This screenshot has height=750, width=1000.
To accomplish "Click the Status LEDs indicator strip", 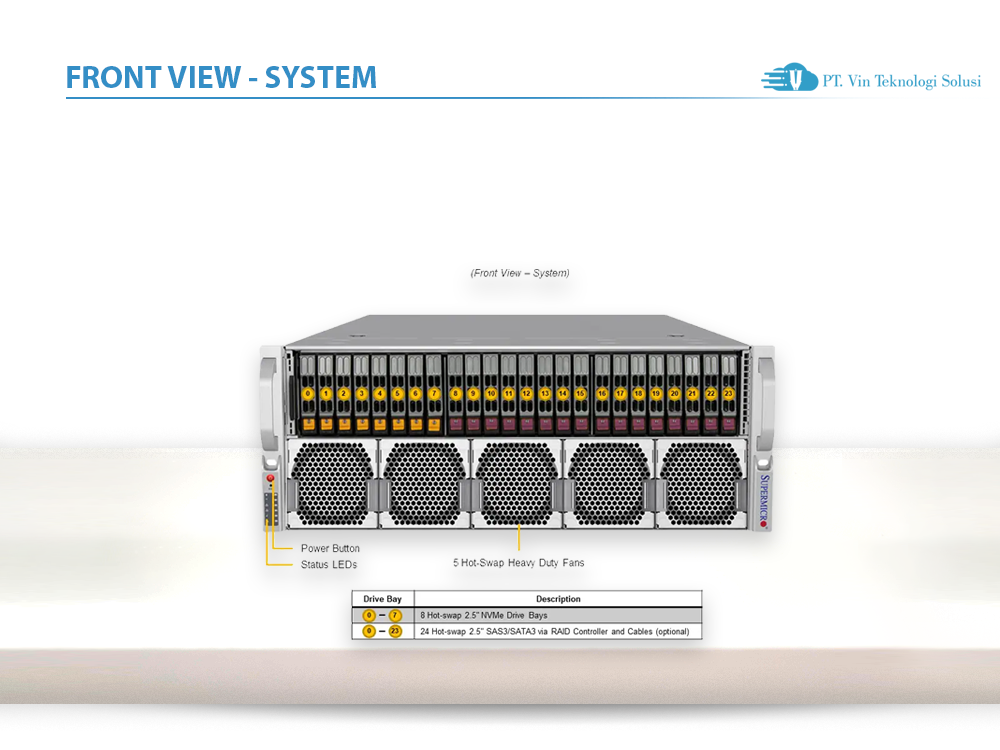I will pos(270,510).
